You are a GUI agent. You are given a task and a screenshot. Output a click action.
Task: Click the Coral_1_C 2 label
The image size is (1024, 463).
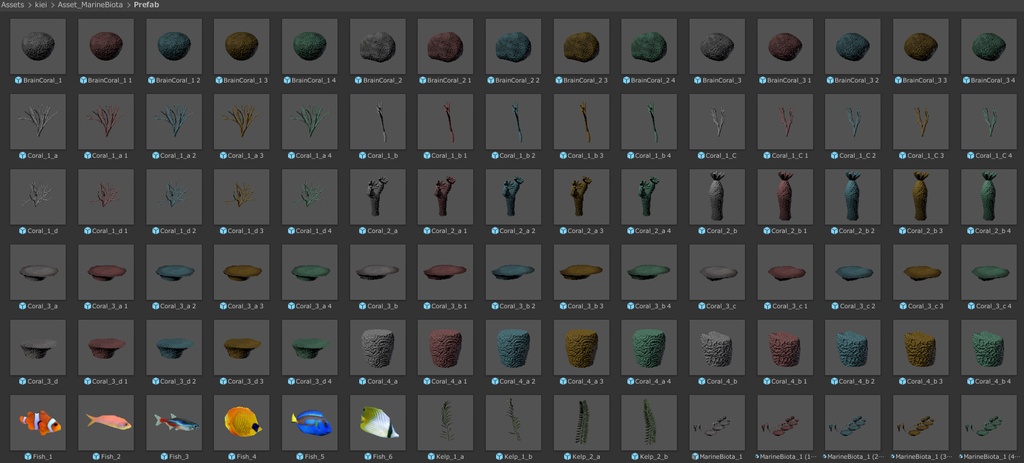pyautogui.click(x=857, y=155)
